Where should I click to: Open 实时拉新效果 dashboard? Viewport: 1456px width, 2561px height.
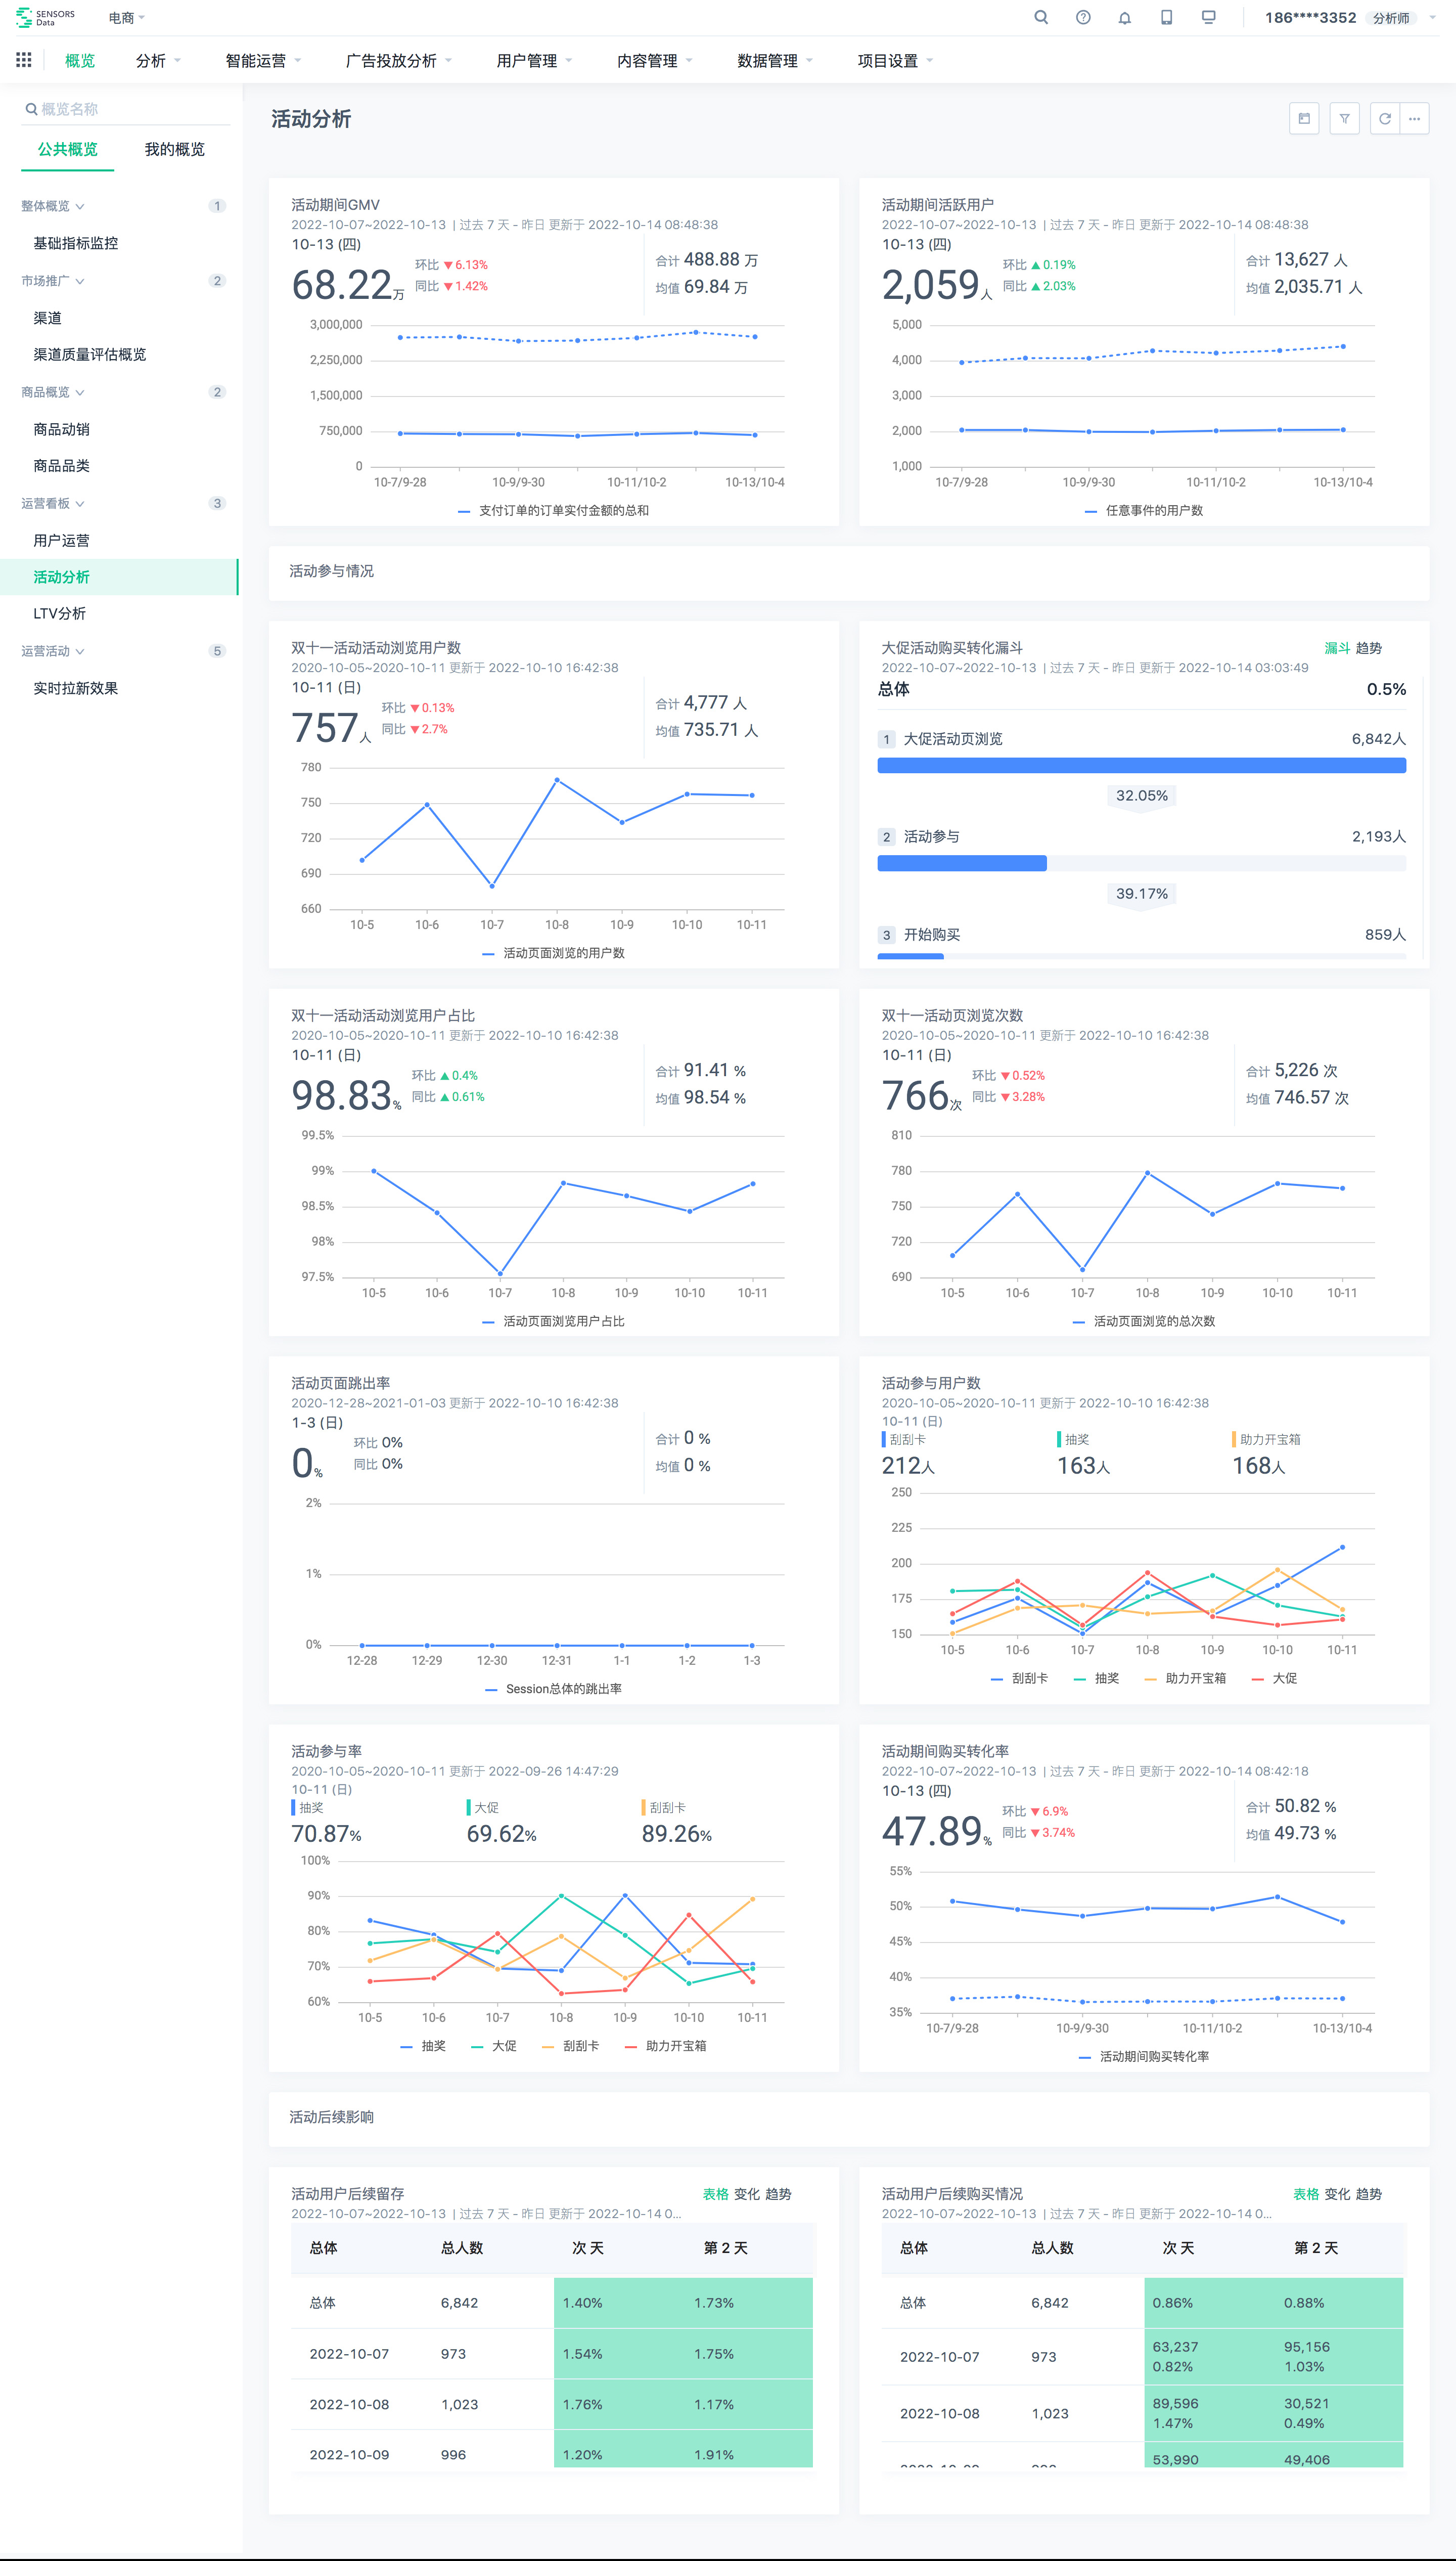(x=76, y=688)
